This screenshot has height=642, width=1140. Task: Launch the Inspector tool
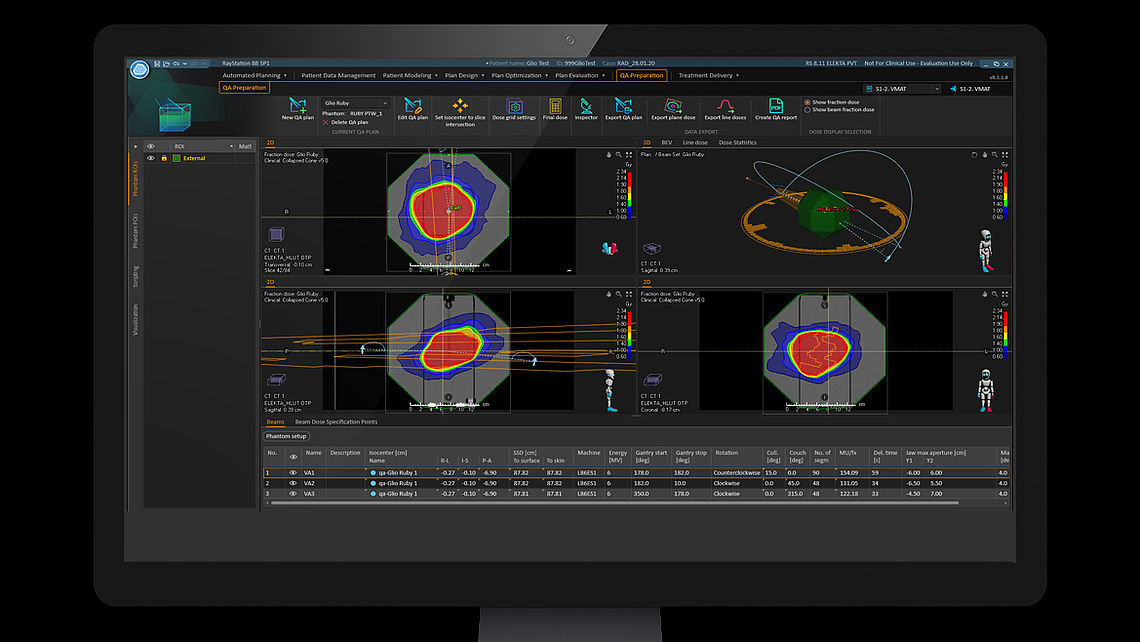click(586, 108)
